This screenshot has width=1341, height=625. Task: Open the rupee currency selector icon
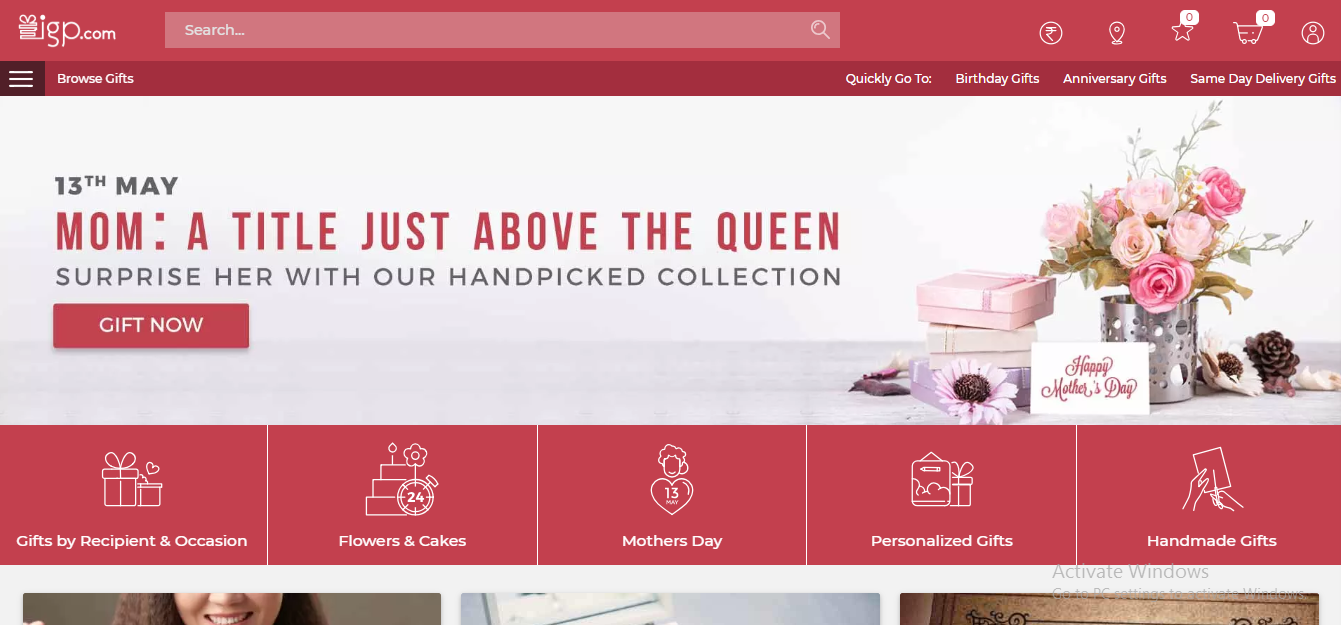1050,33
